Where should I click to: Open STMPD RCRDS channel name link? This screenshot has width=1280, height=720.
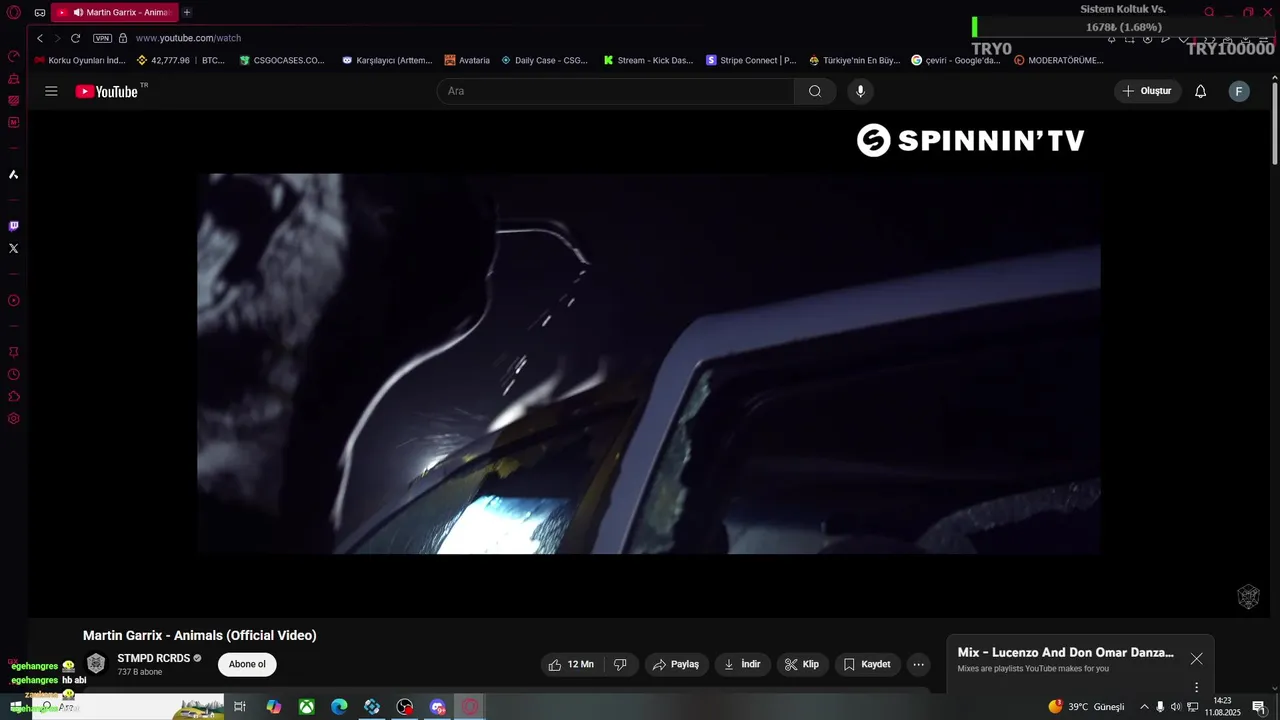click(x=154, y=658)
